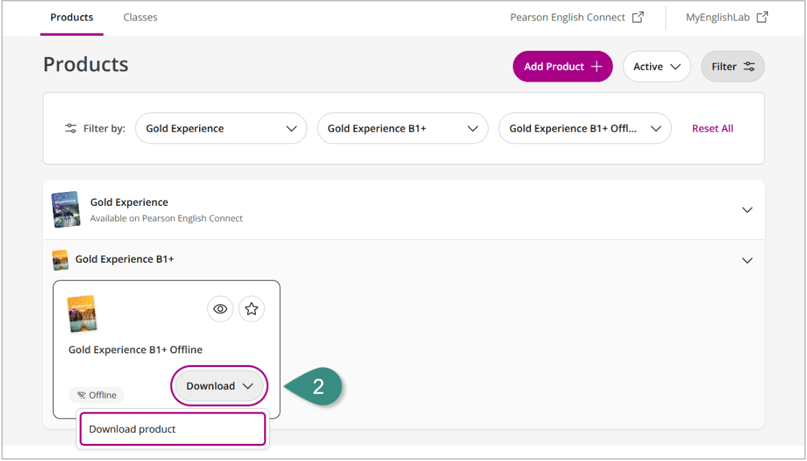Screen dimensions: 807x461
Task: Click the sliders icon in Filter button
Action: point(749,66)
